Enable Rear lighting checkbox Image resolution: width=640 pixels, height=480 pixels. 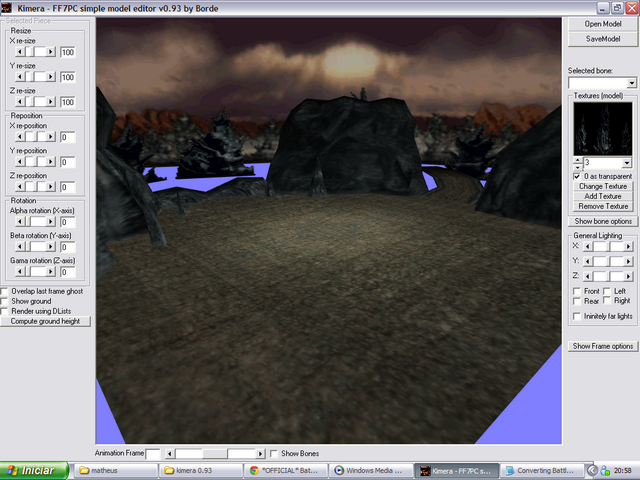[x=577, y=301]
